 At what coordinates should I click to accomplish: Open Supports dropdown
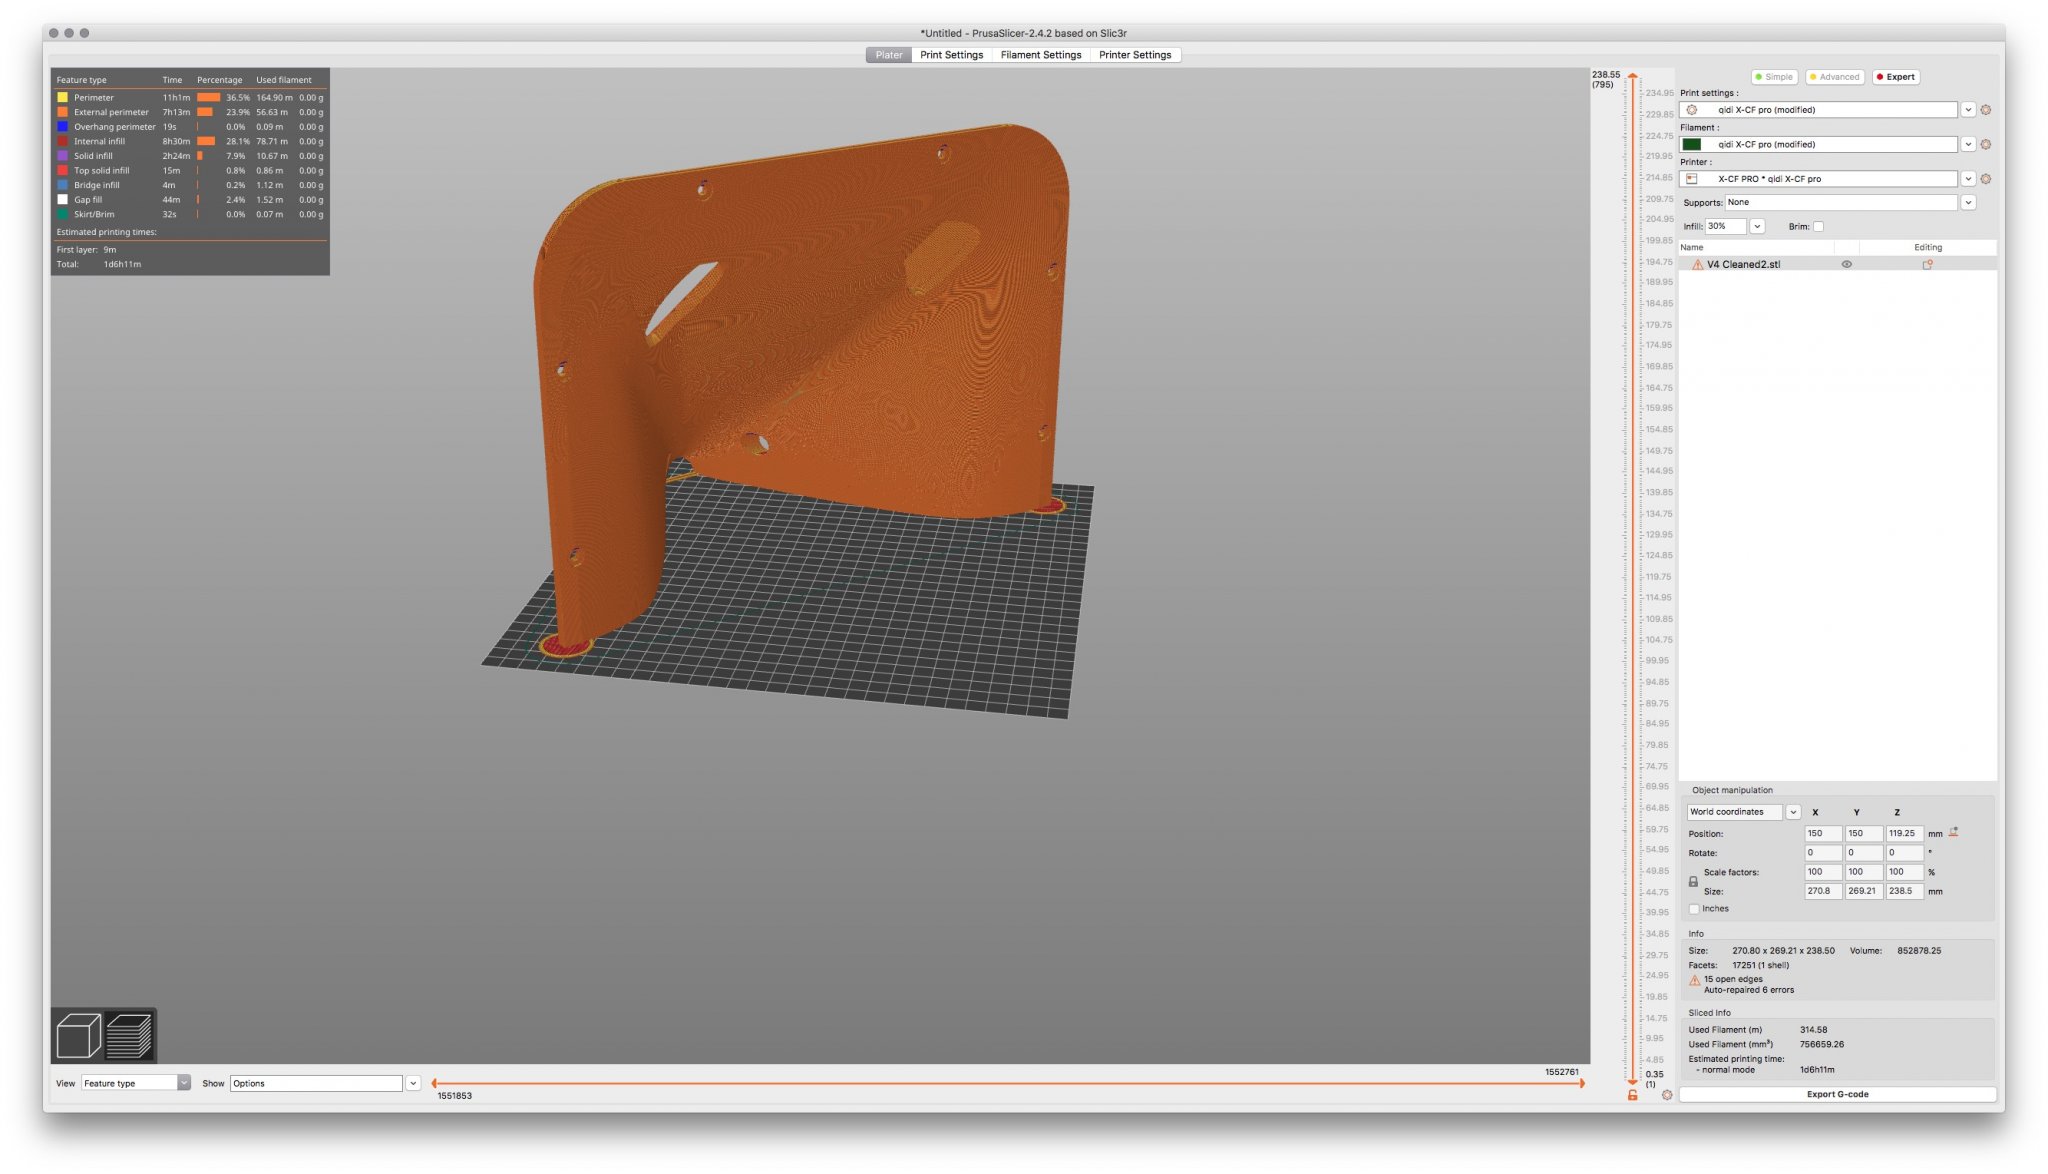click(1968, 202)
